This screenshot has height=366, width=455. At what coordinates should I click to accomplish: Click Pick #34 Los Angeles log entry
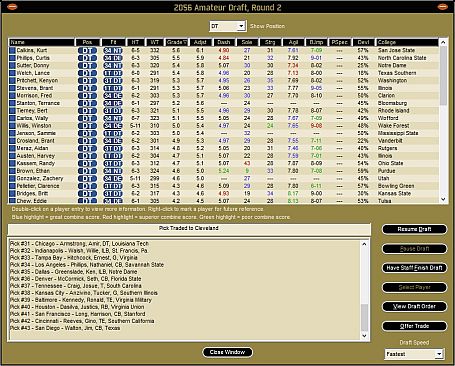pos(87,265)
